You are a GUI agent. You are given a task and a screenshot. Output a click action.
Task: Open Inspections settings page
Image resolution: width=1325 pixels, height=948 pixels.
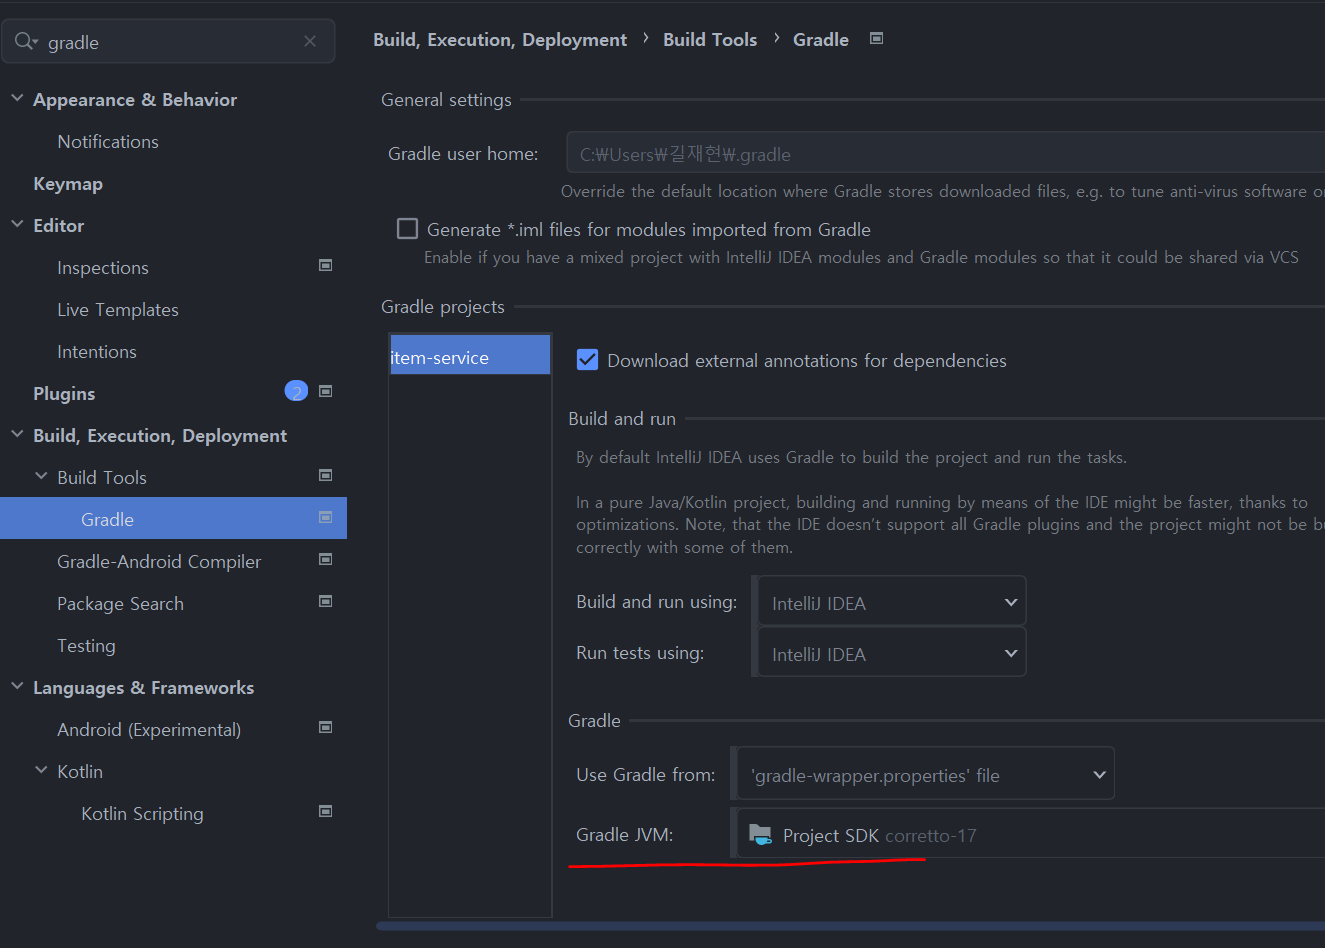[103, 268]
